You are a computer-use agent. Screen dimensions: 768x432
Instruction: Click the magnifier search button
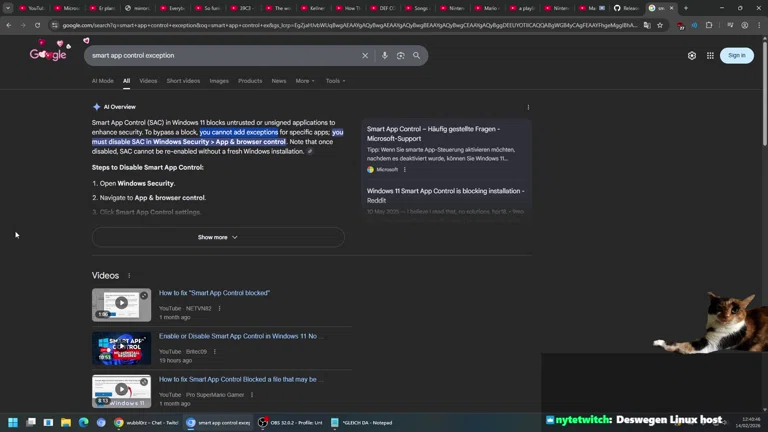click(x=417, y=56)
